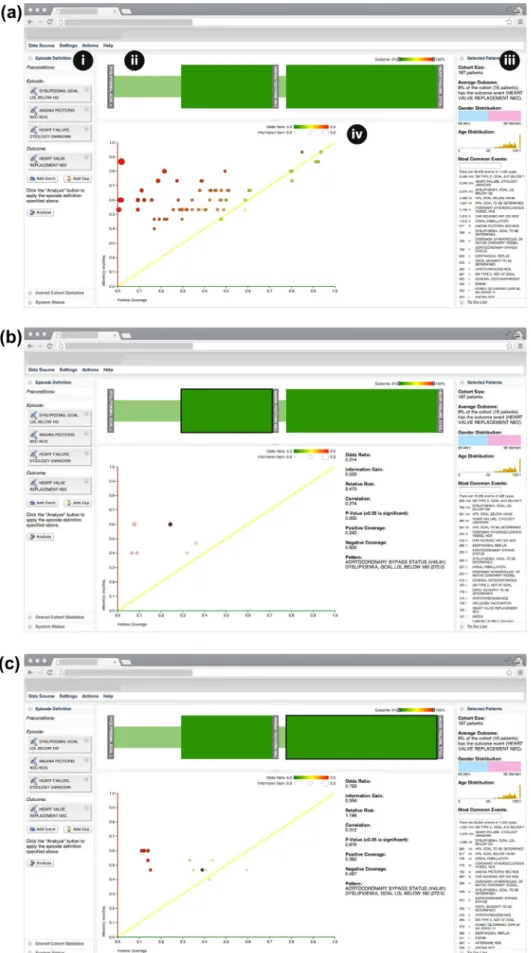531x953 pixels.
Task: Open Settings menu in panel (a)
Action: pyautogui.click(x=68, y=45)
